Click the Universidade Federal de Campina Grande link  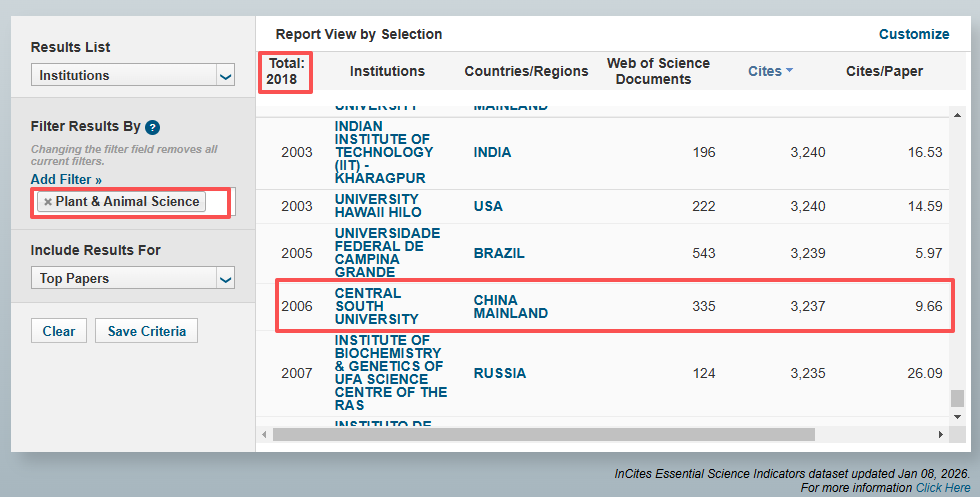pos(387,252)
